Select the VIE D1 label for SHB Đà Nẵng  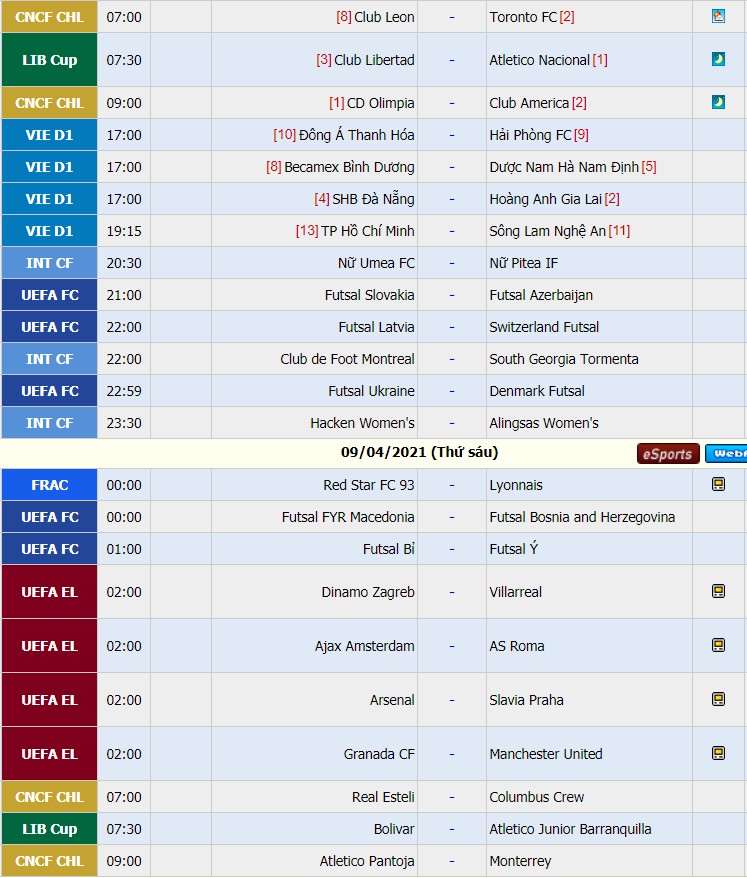(49, 199)
